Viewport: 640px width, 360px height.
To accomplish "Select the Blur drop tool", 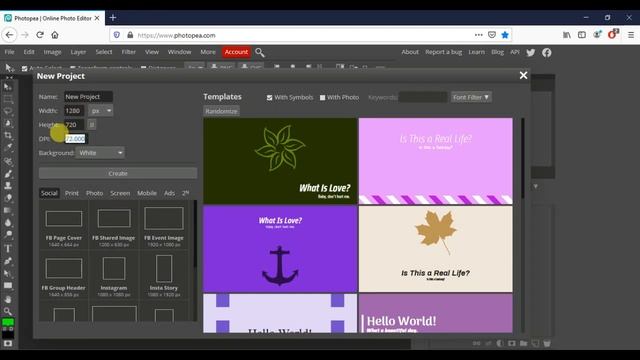I will [x=8, y=222].
